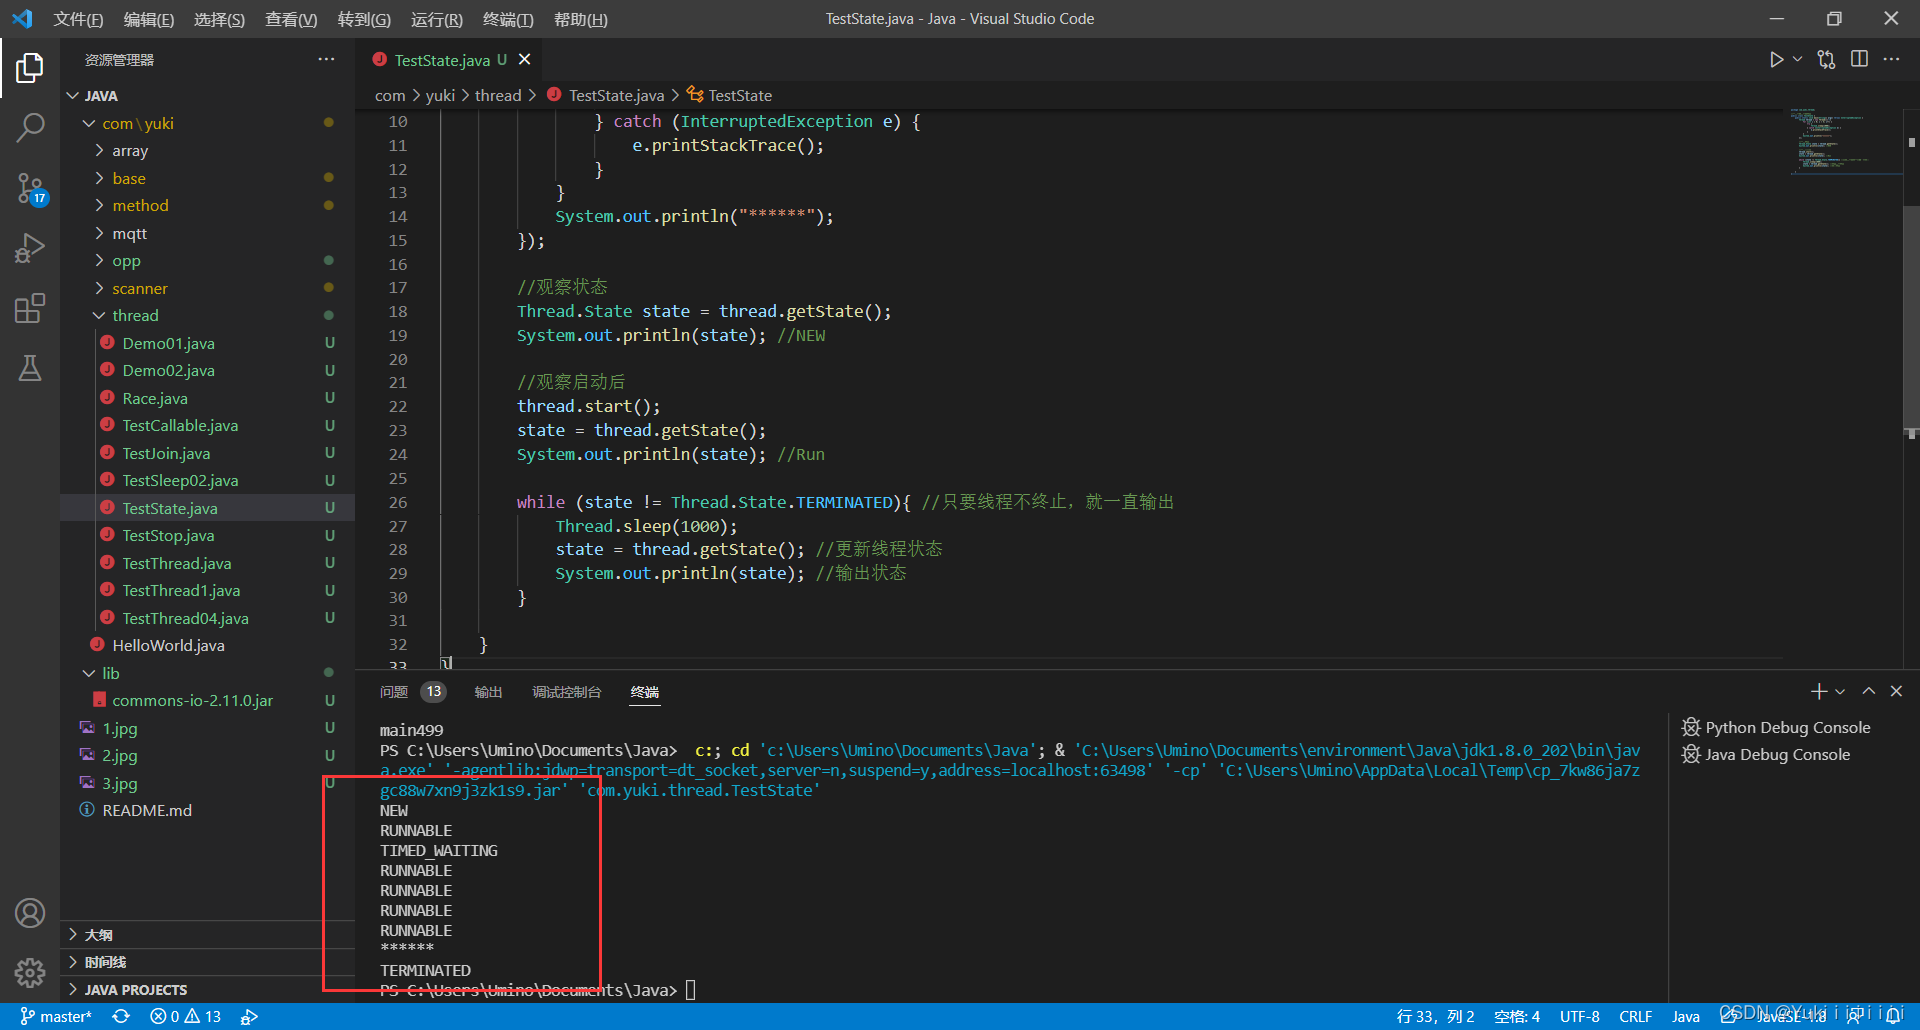The height and width of the screenshot is (1030, 1920).
Task: Open notifications bell in status bar
Action: click(x=1894, y=1016)
